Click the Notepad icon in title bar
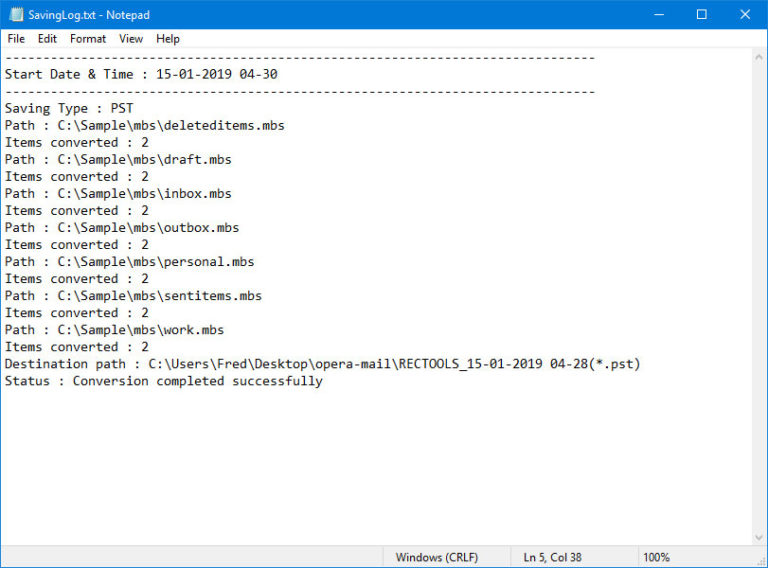 16,15
